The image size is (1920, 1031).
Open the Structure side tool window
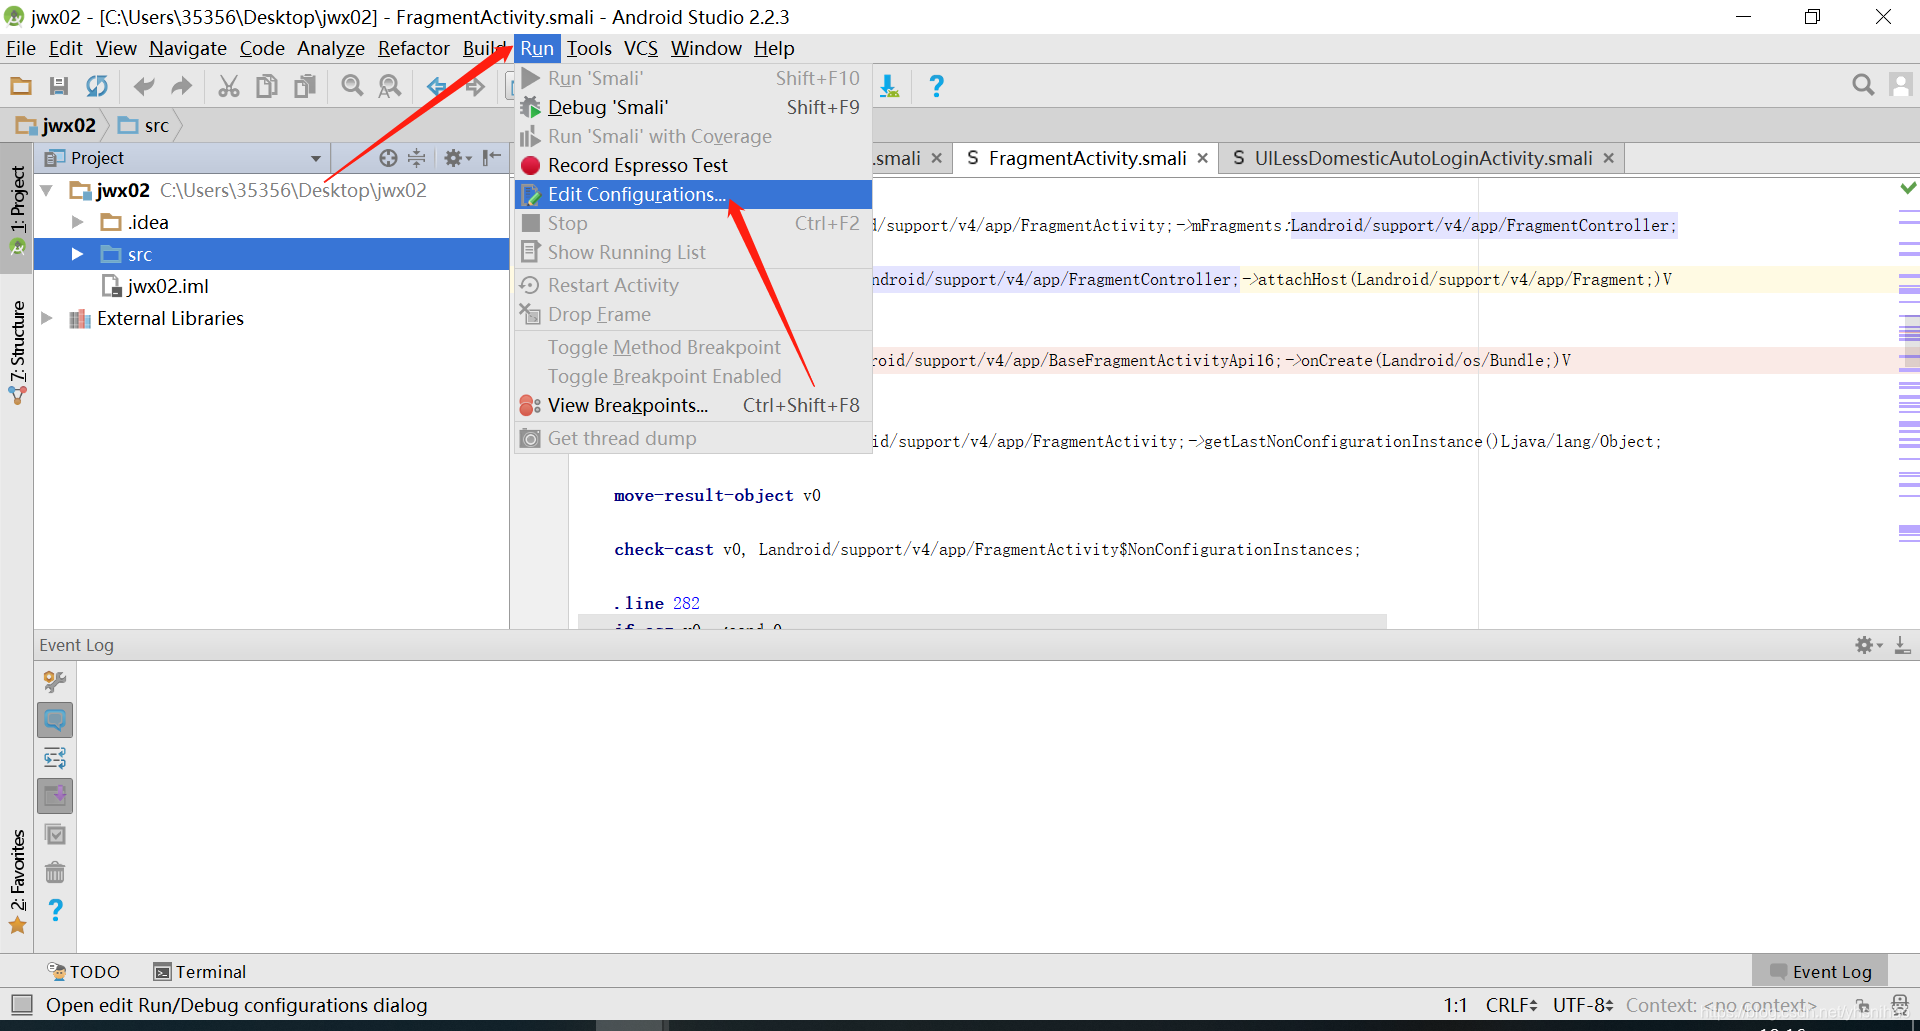click(x=17, y=352)
